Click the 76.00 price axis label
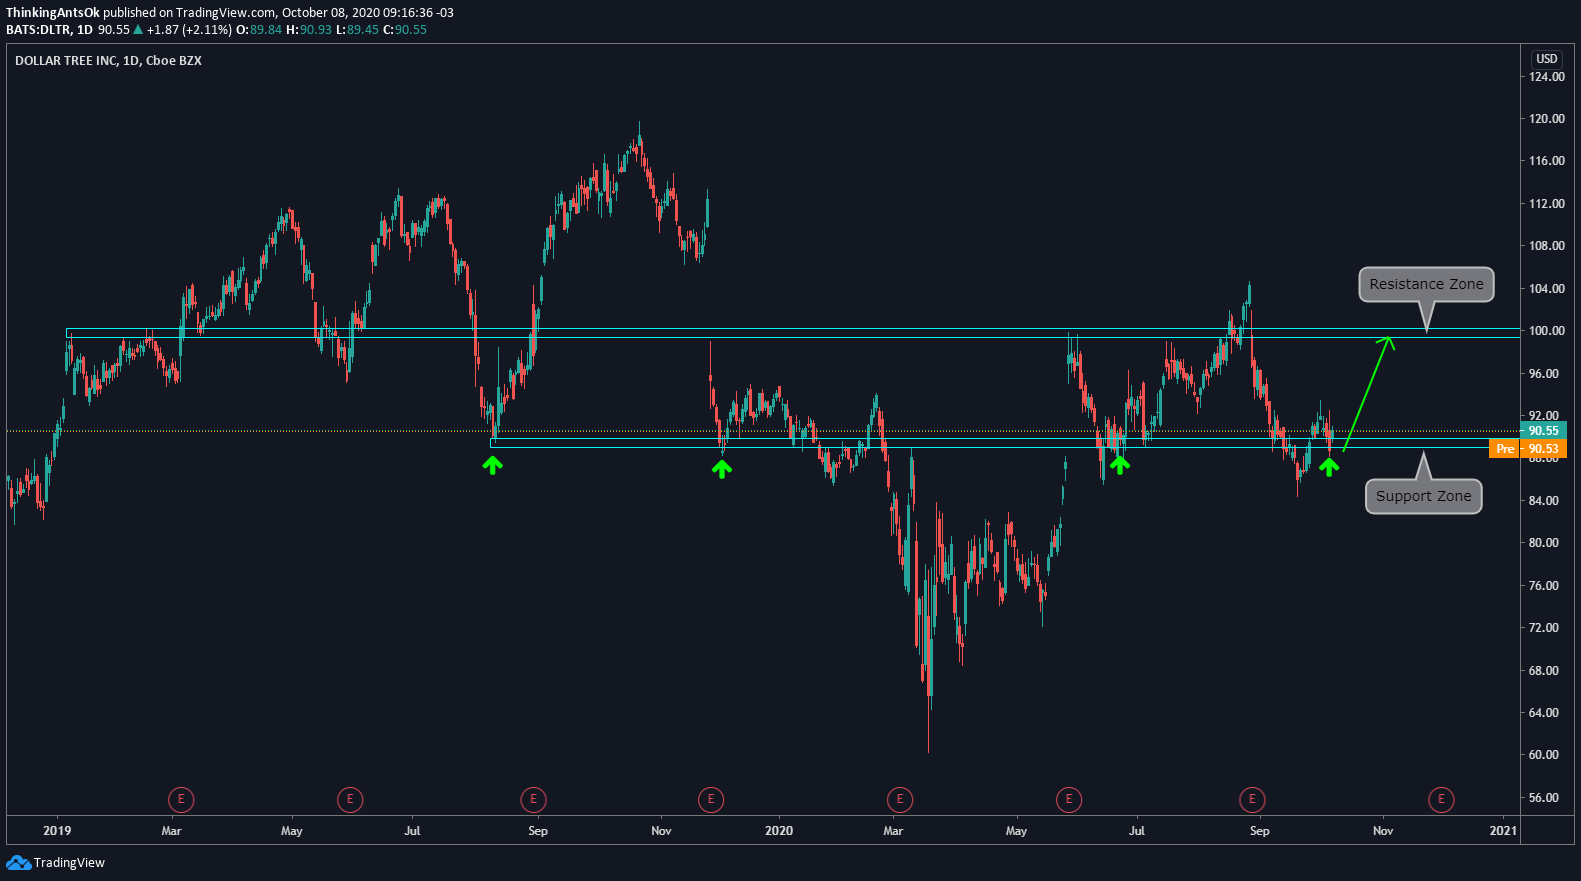 pos(1544,586)
